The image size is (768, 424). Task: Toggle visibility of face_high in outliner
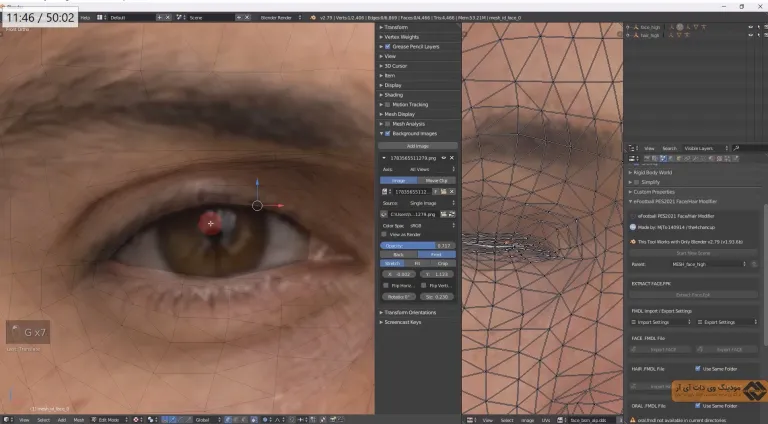pos(750,27)
